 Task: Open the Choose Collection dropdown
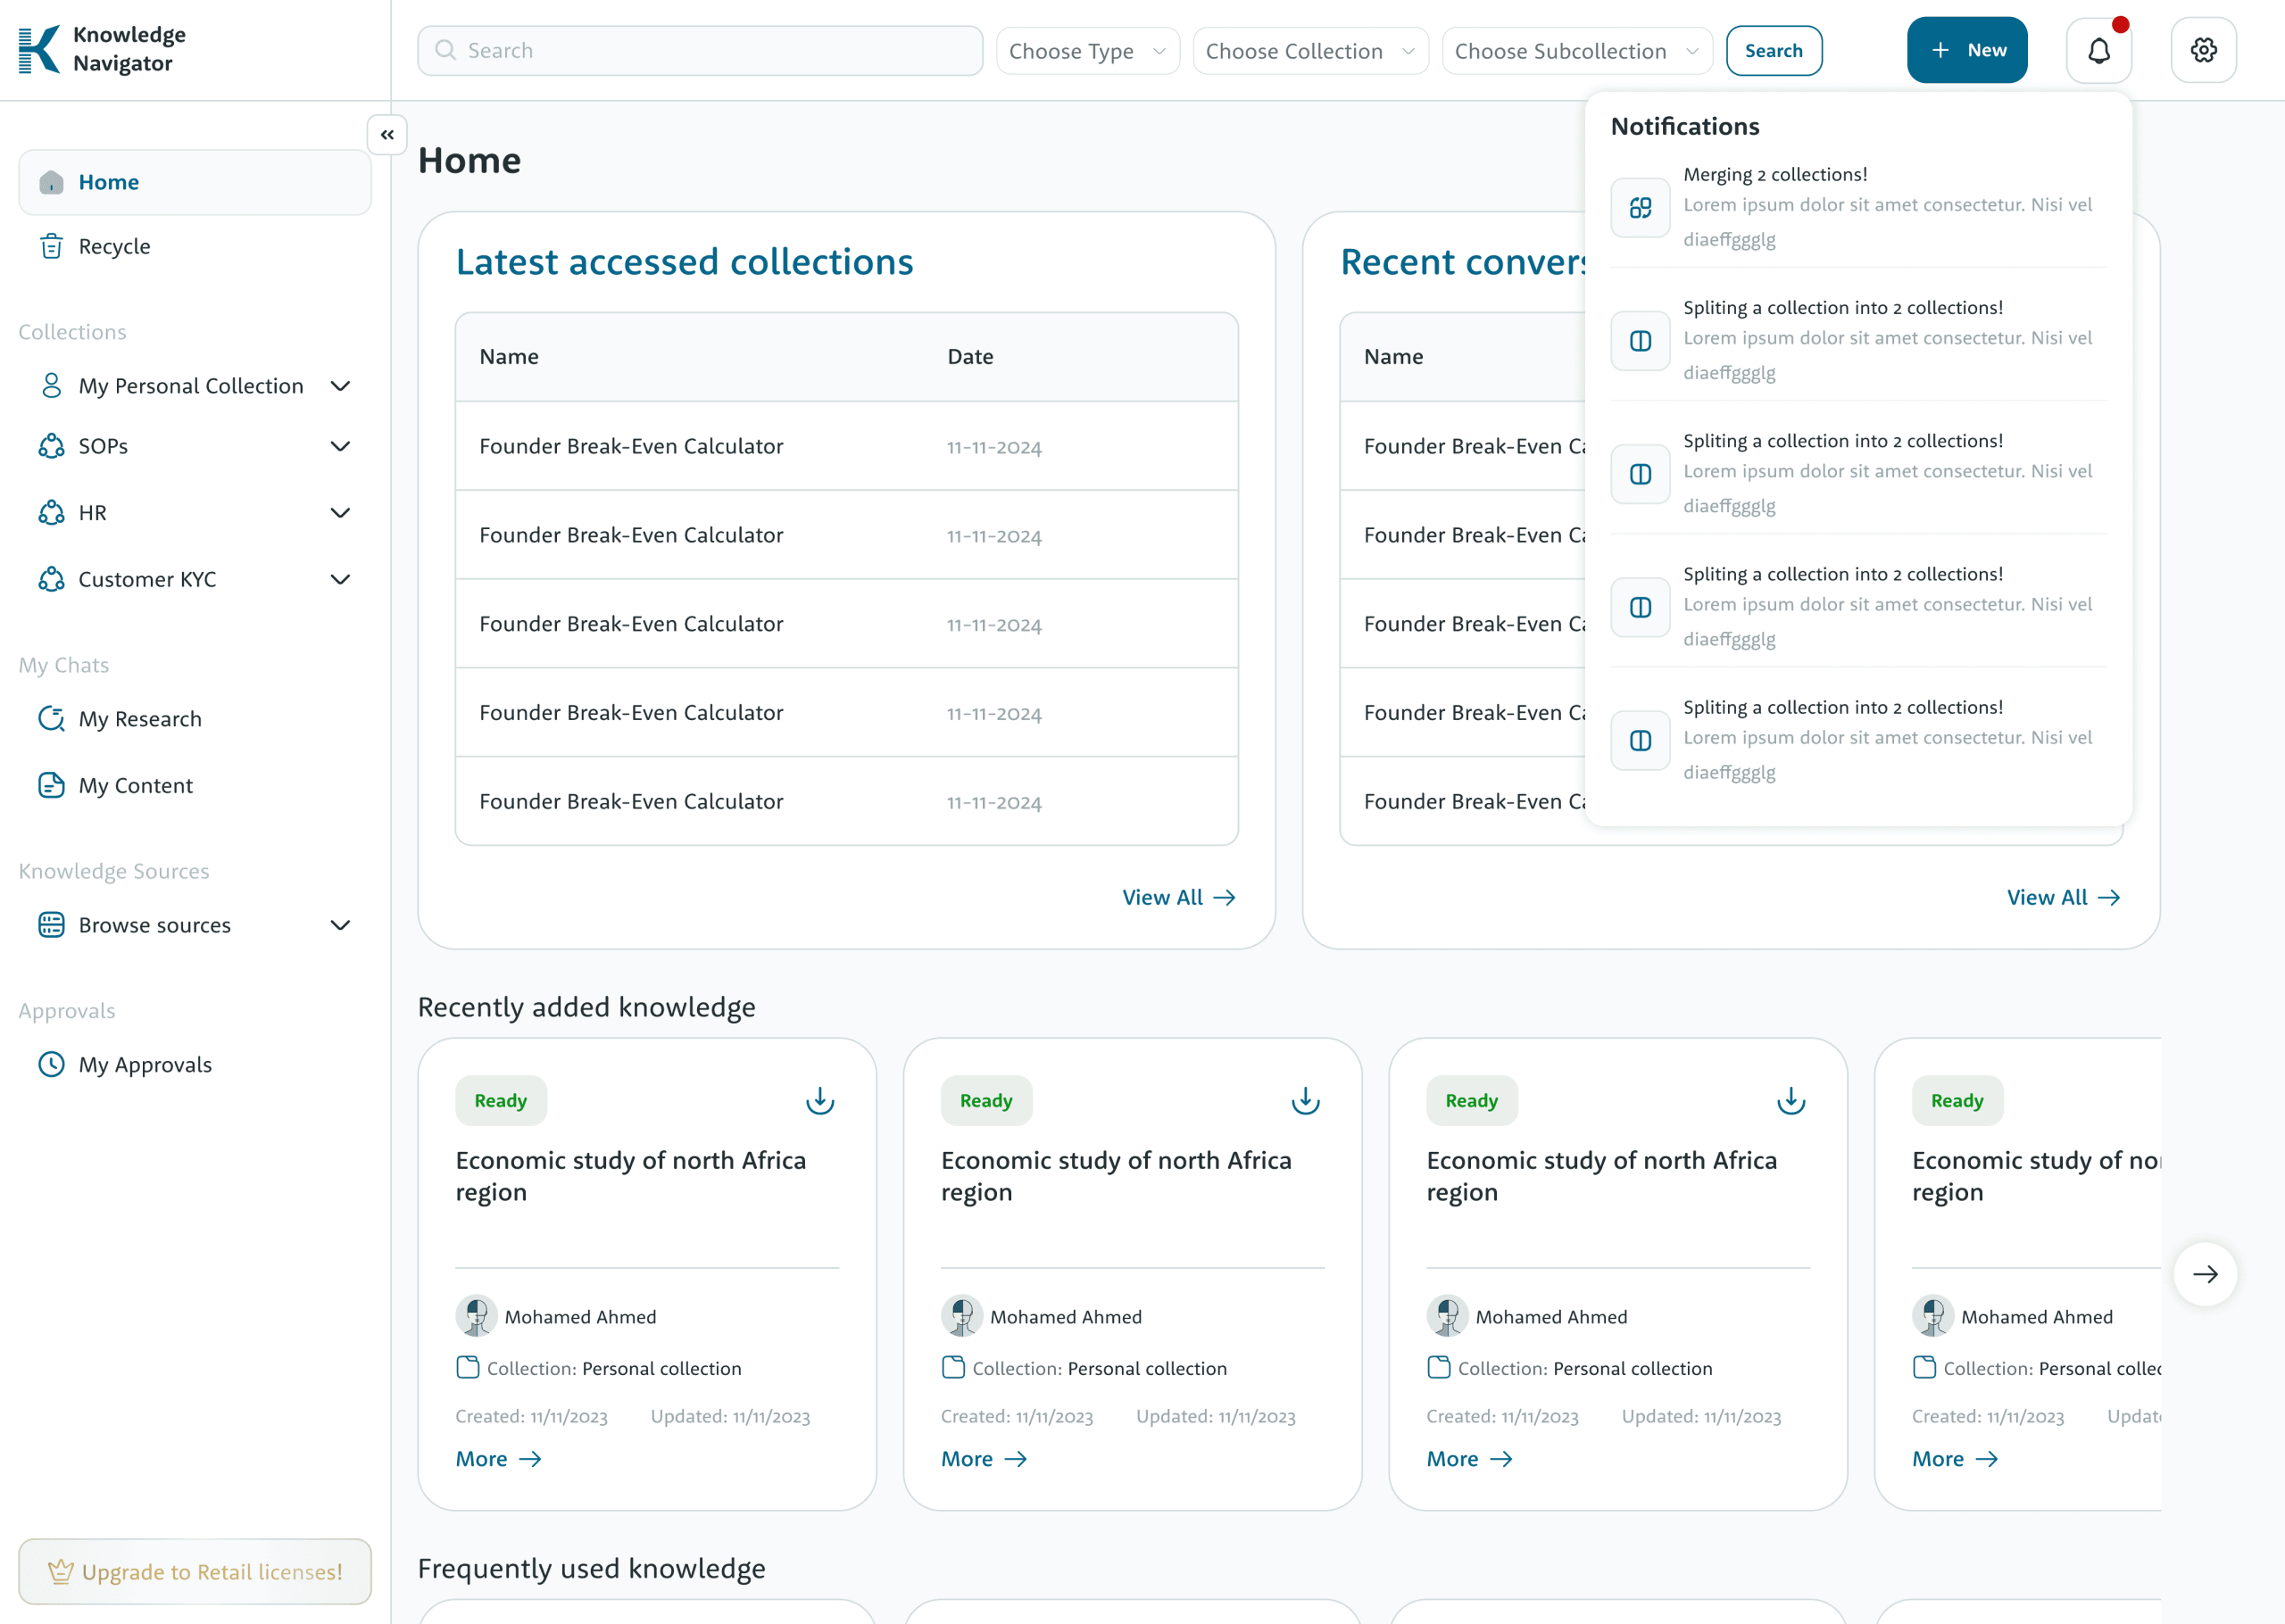[x=1309, y=51]
